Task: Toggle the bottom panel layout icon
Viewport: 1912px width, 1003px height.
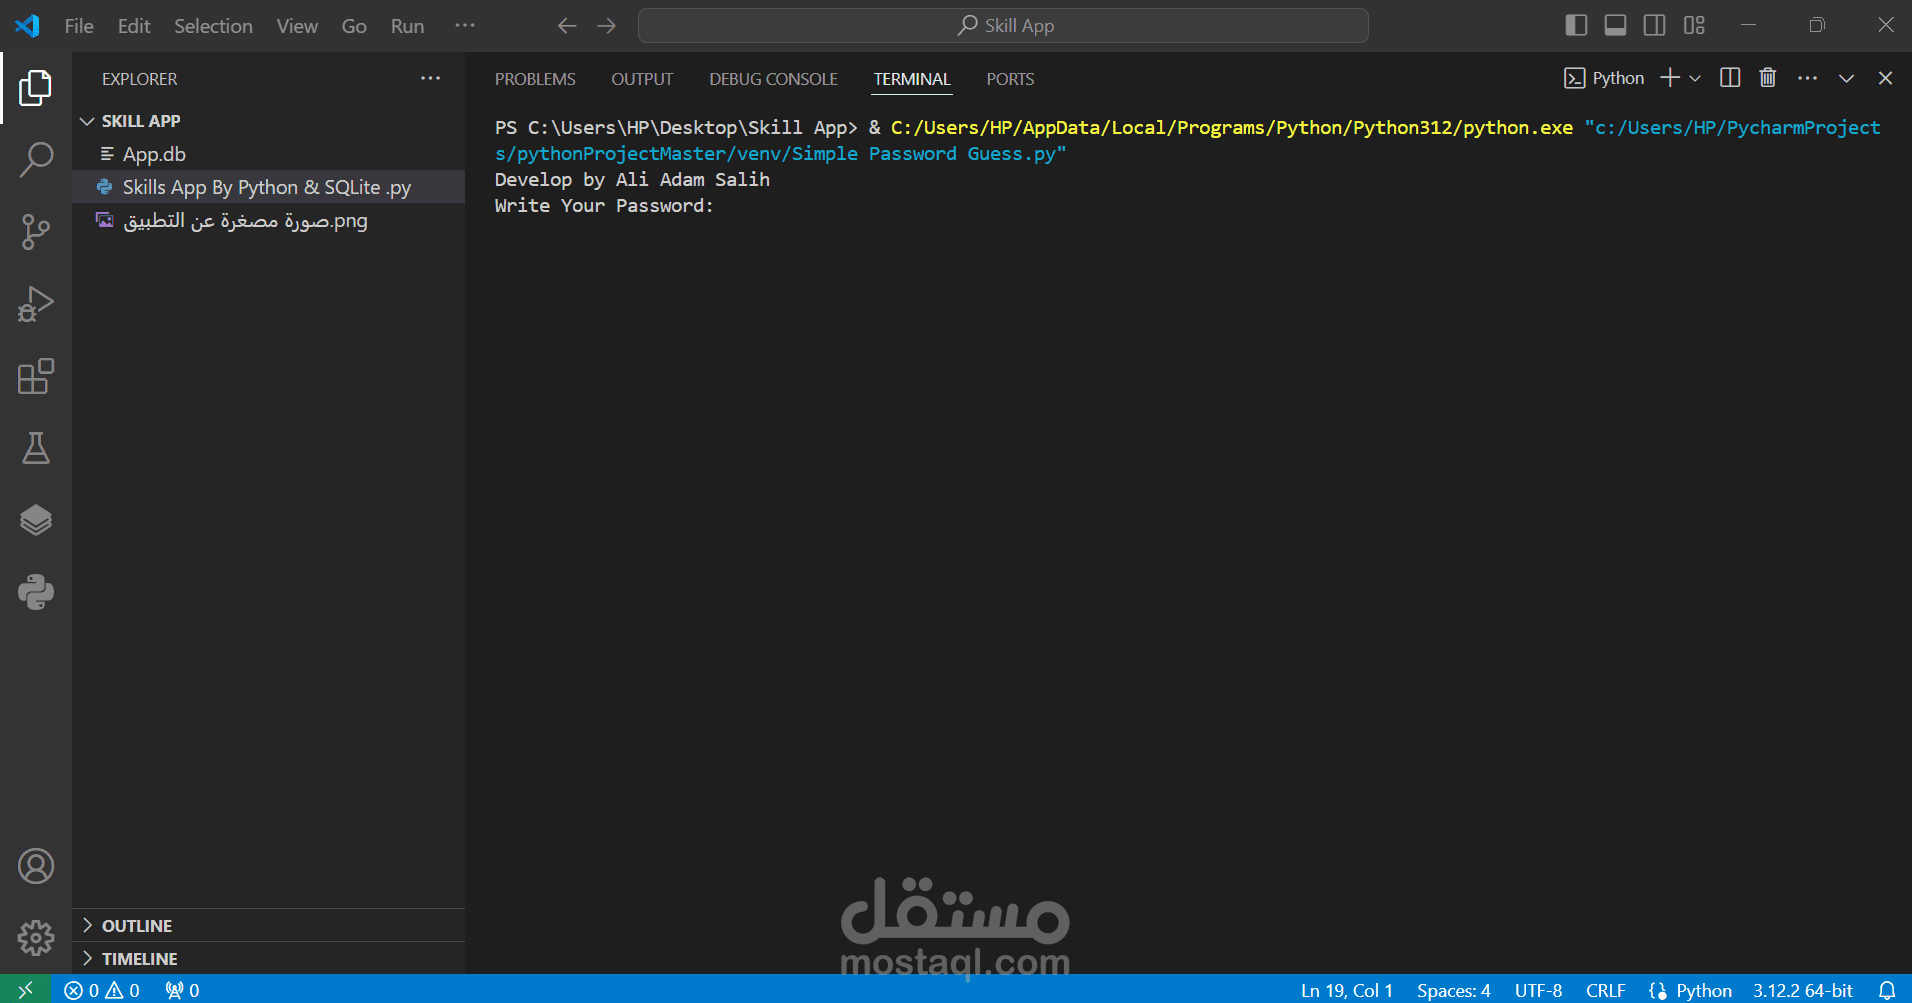Action: click(x=1615, y=25)
